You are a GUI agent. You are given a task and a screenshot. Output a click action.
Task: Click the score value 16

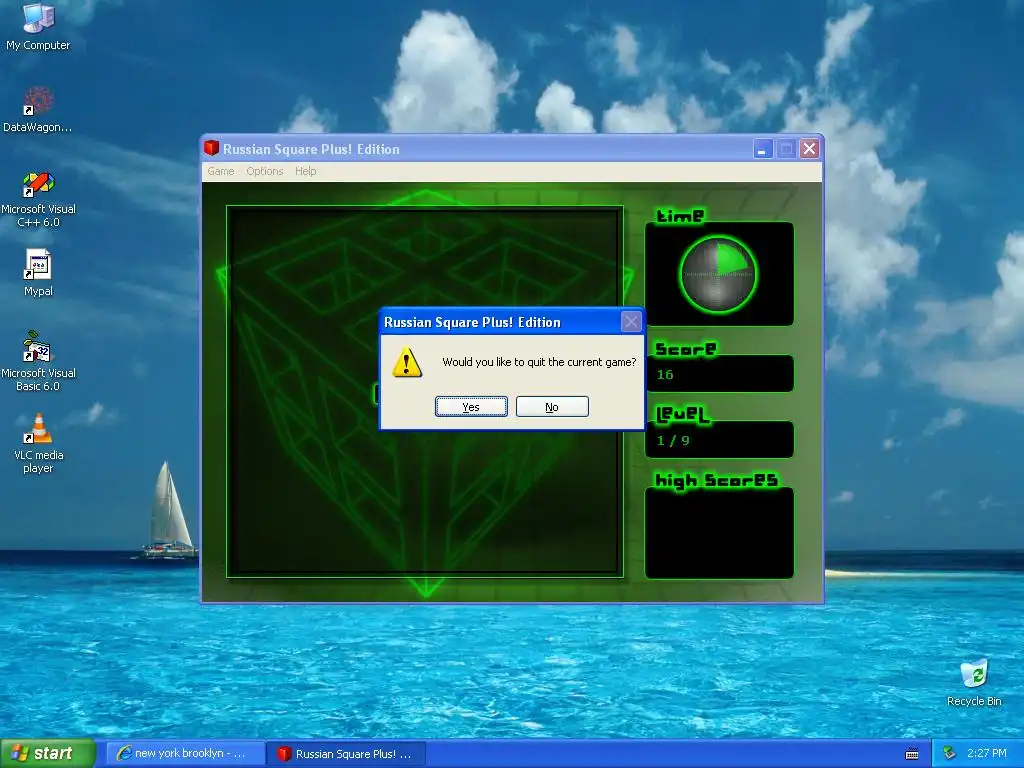[x=665, y=374]
